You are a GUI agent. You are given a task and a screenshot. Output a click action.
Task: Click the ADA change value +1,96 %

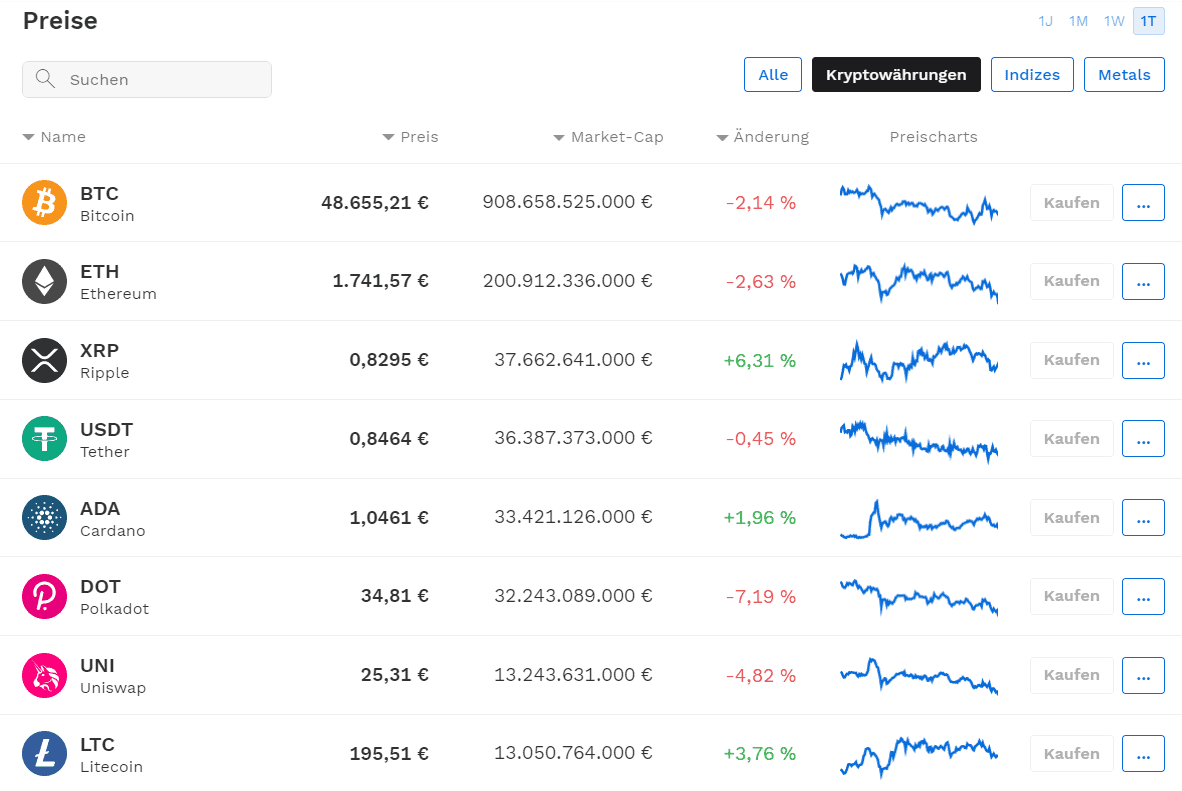click(760, 518)
